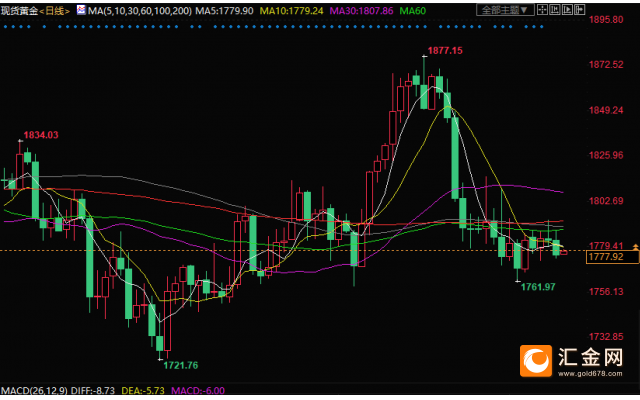
Task: Activate the crosshair cursor tool icon
Action: point(542,10)
